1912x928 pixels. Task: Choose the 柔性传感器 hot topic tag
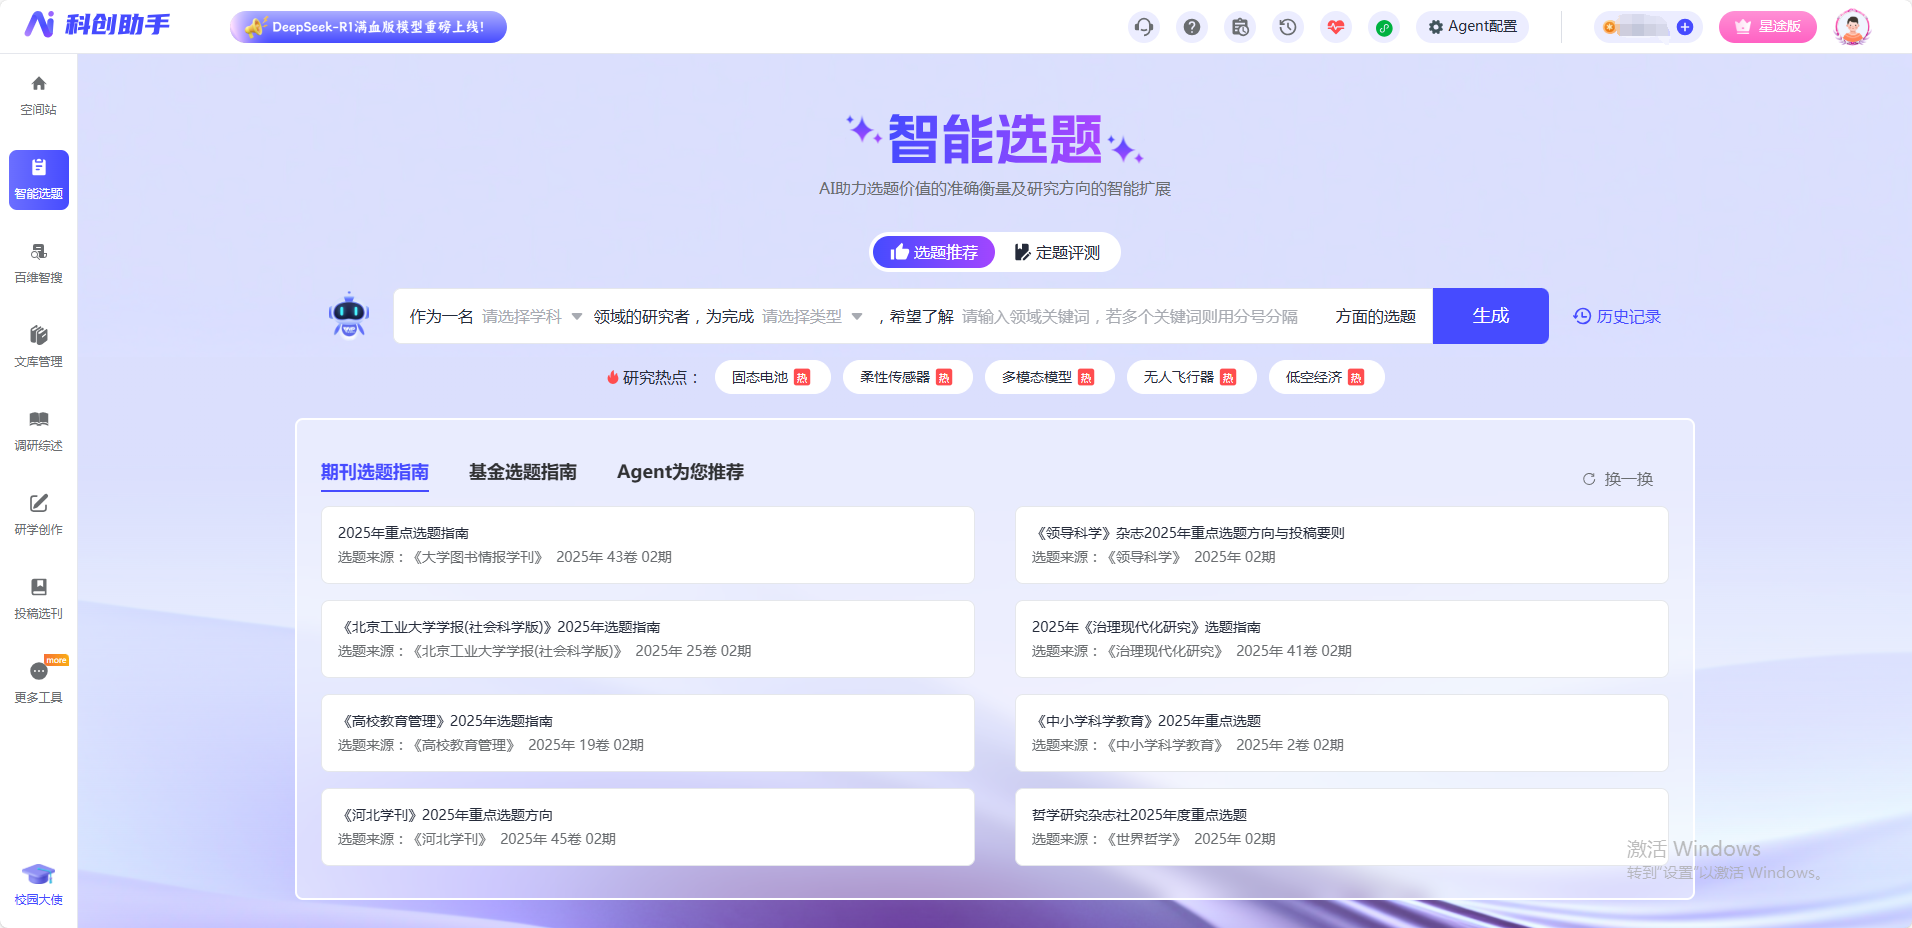click(907, 377)
